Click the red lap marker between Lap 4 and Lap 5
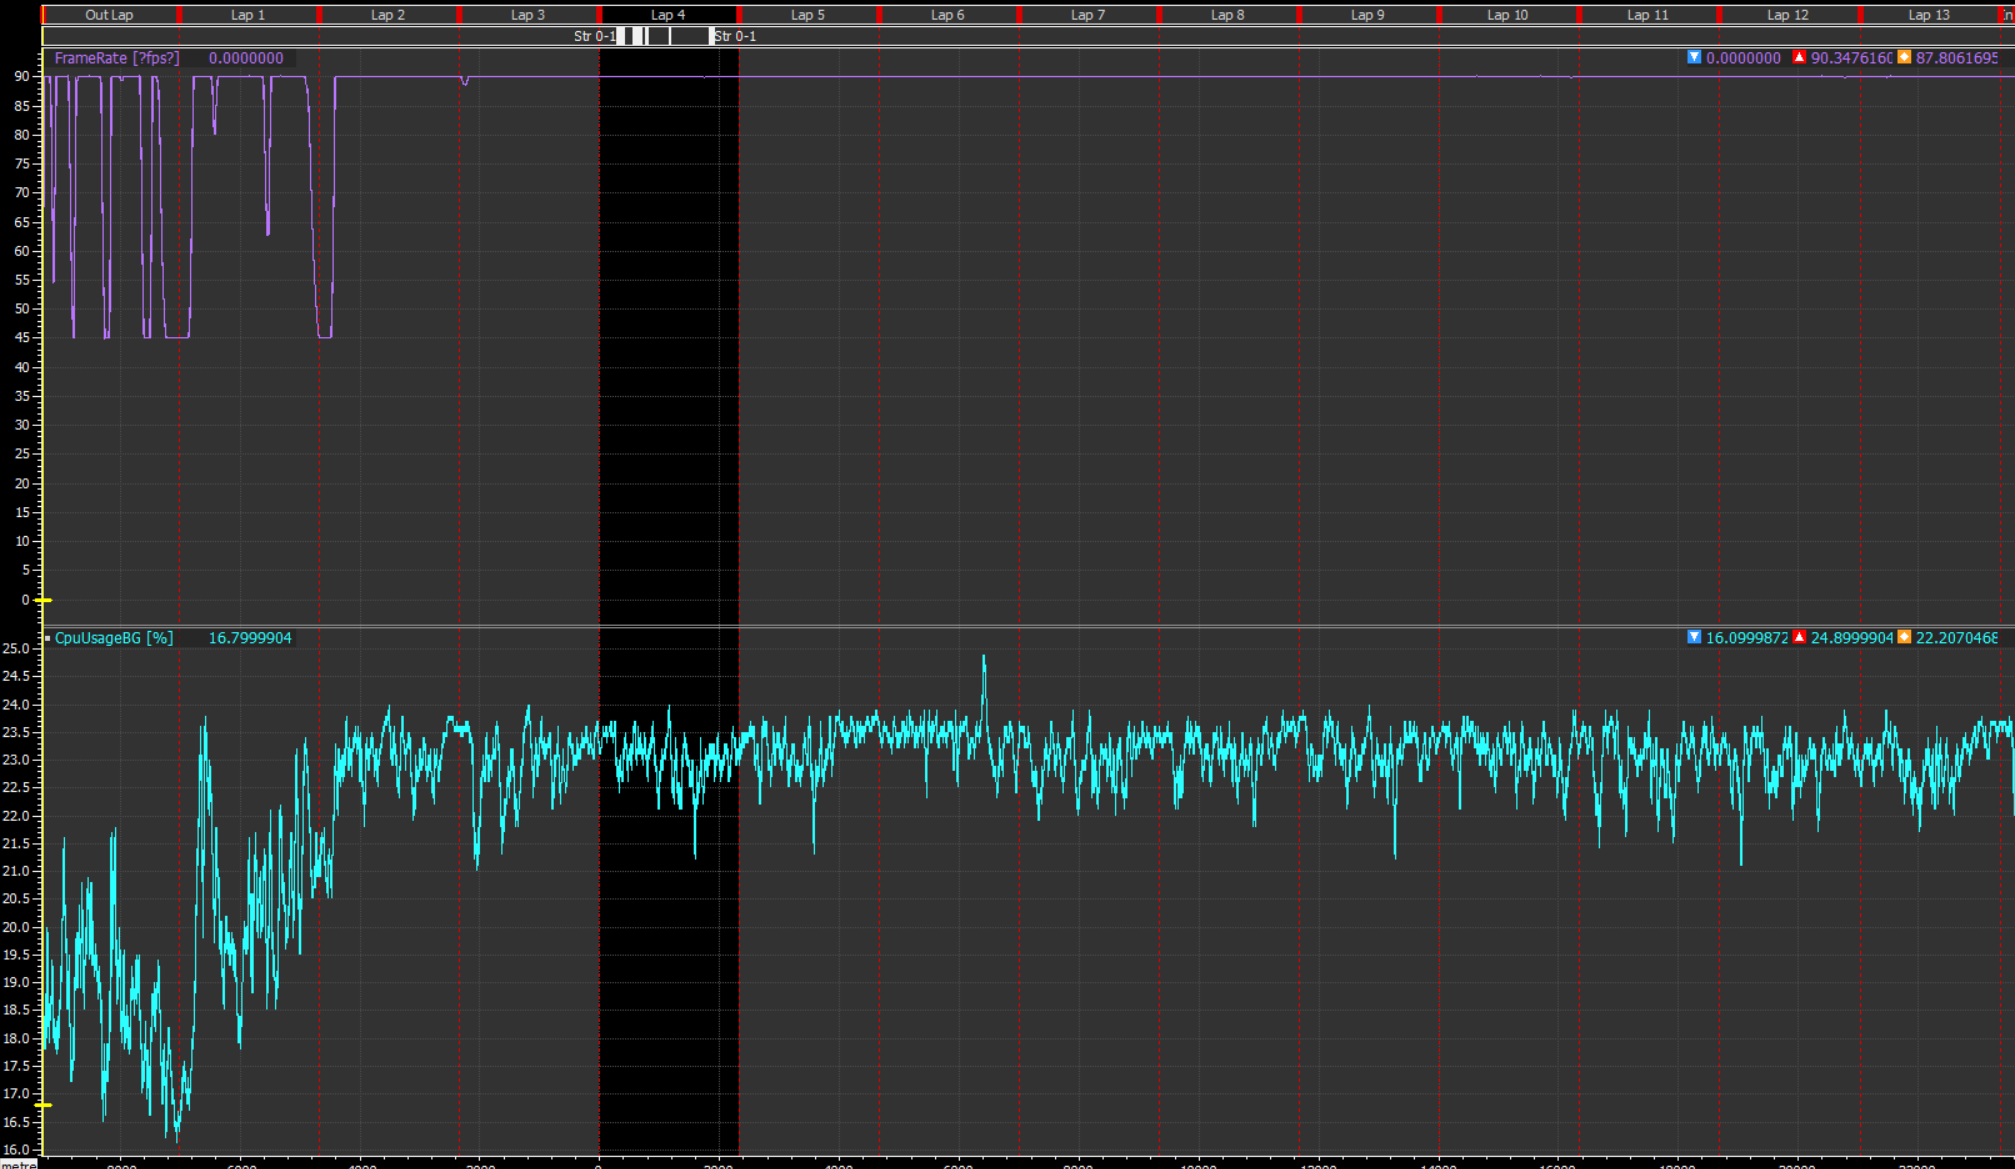Screen dimensions: 2015x1169 (739, 15)
